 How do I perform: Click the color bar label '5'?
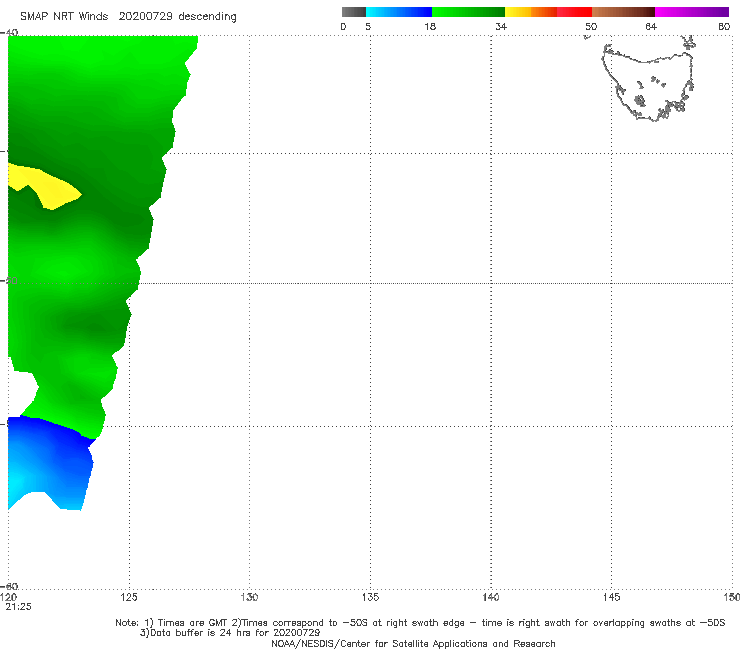tap(368, 27)
